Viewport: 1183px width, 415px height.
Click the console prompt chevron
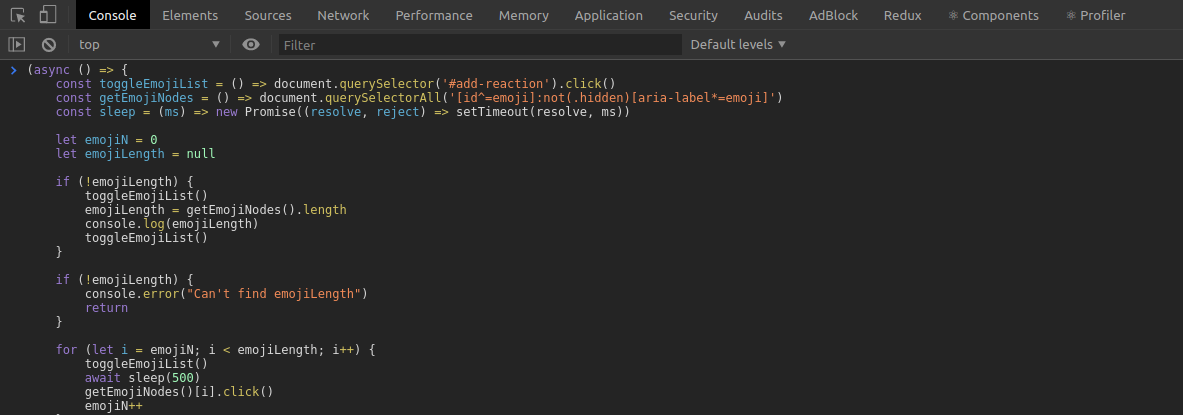point(14,70)
